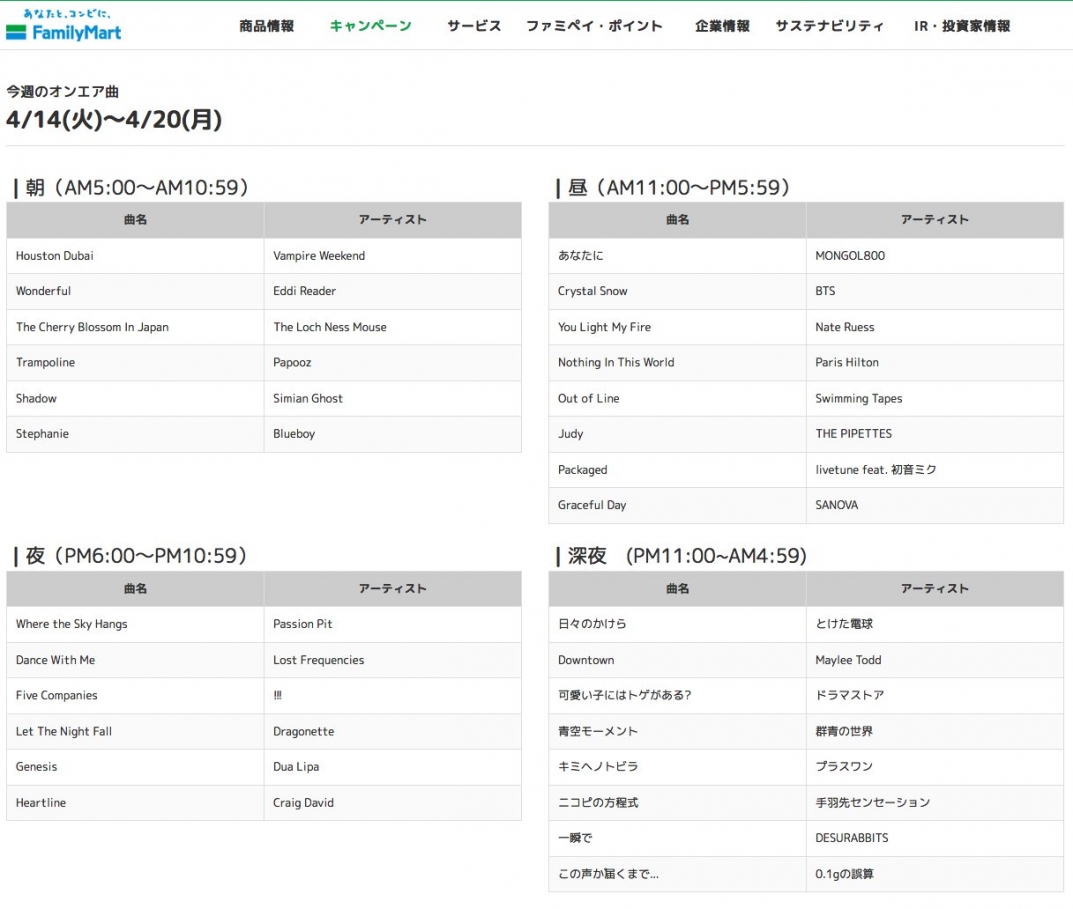Click the 朝 (AM5:00〜AM10:59) section title
This screenshot has width=1073, height=909.
point(136,188)
